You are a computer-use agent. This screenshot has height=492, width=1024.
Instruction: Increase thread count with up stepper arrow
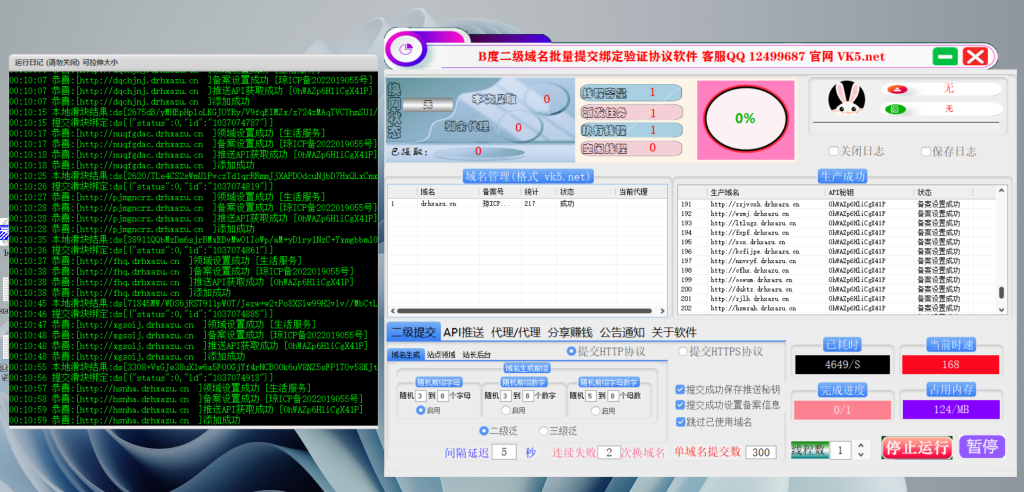tap(860, 445)
